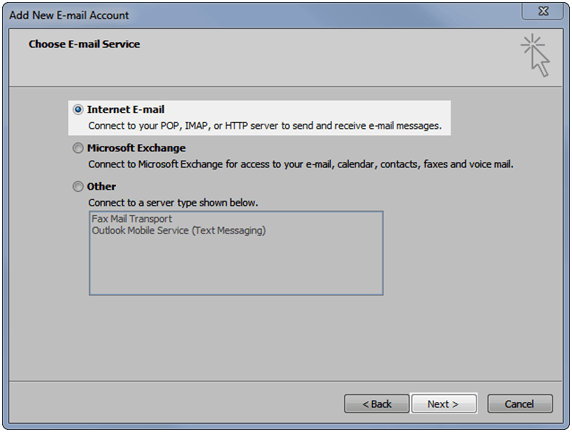The width and height of the screenshot is (572, 432).
Task: Select the Internet E-mail radio button
Action: click(78, 109)
